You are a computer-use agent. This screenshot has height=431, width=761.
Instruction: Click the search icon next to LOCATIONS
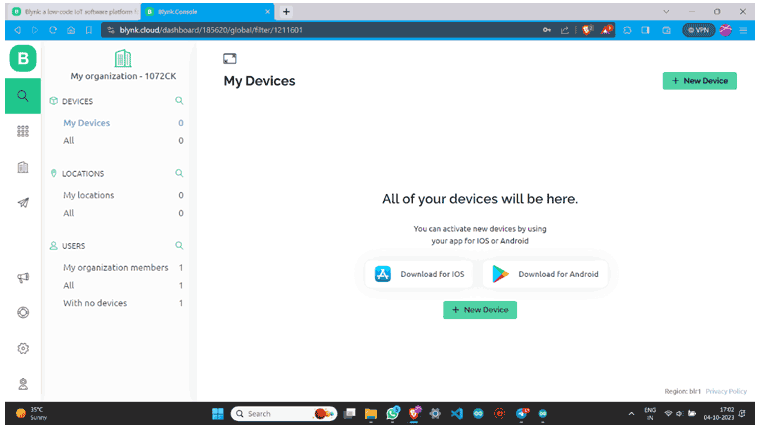pos(179,173)
